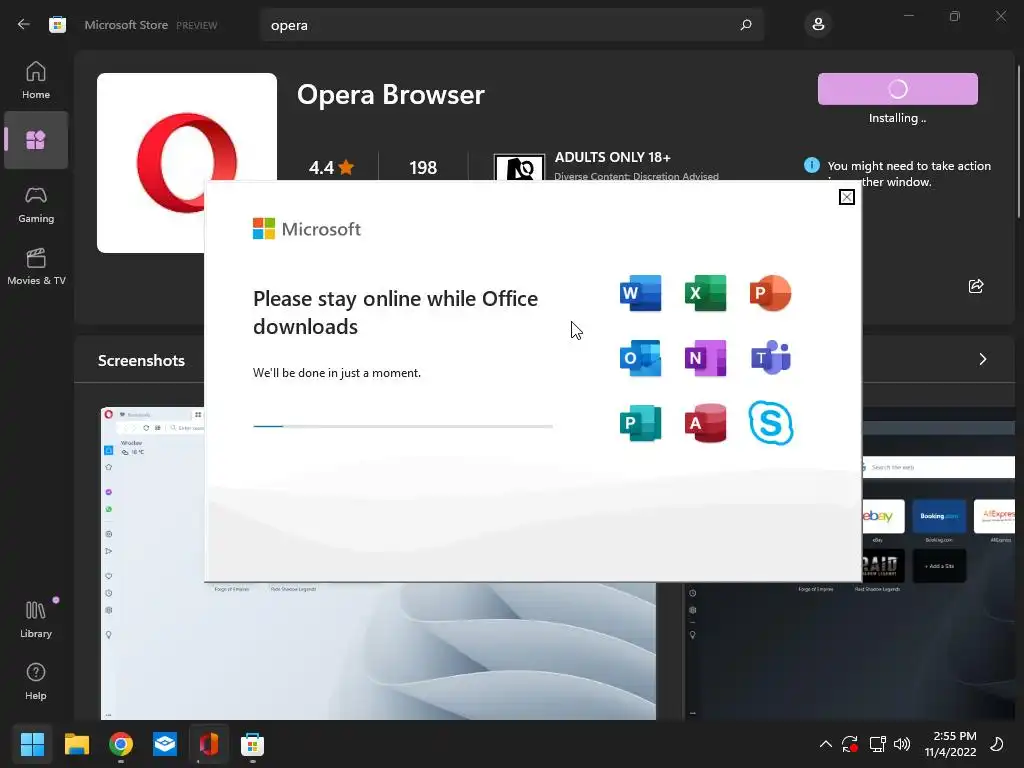Open the clock showing 2:55 PM

pos(950,744)
